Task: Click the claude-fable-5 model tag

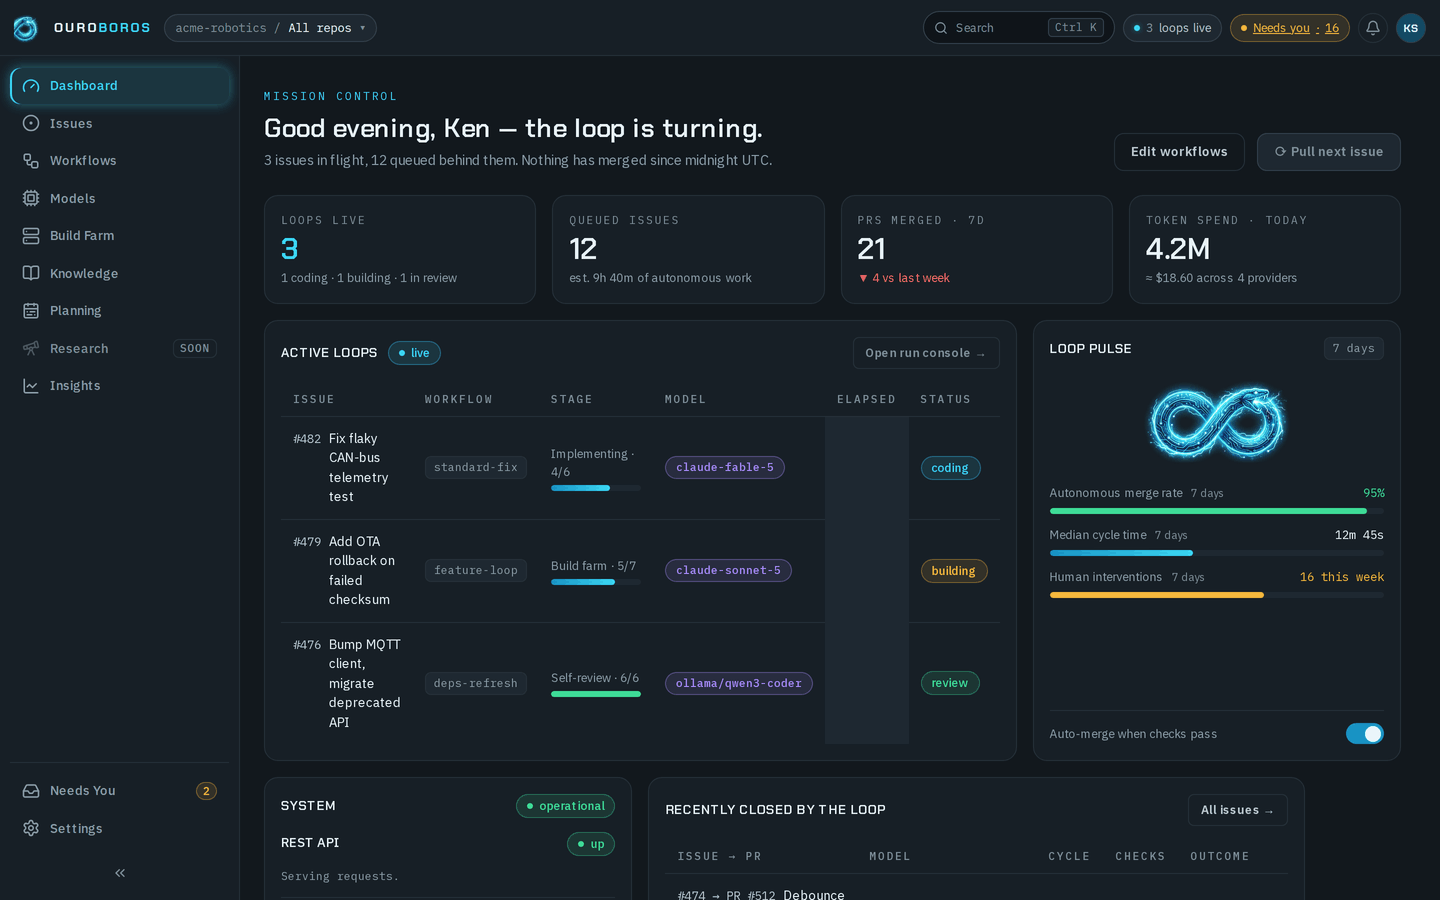Action: point(725,467)
